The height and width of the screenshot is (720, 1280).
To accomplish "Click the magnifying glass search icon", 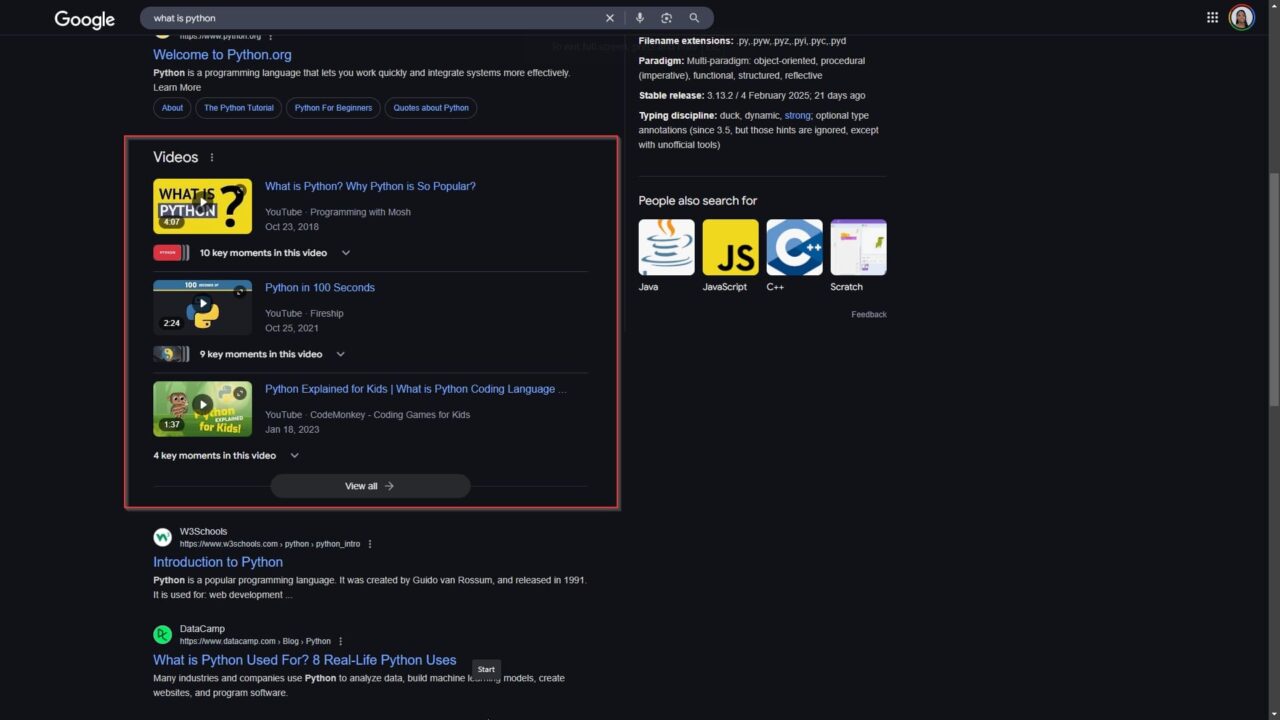I will (x=694, y=18).
